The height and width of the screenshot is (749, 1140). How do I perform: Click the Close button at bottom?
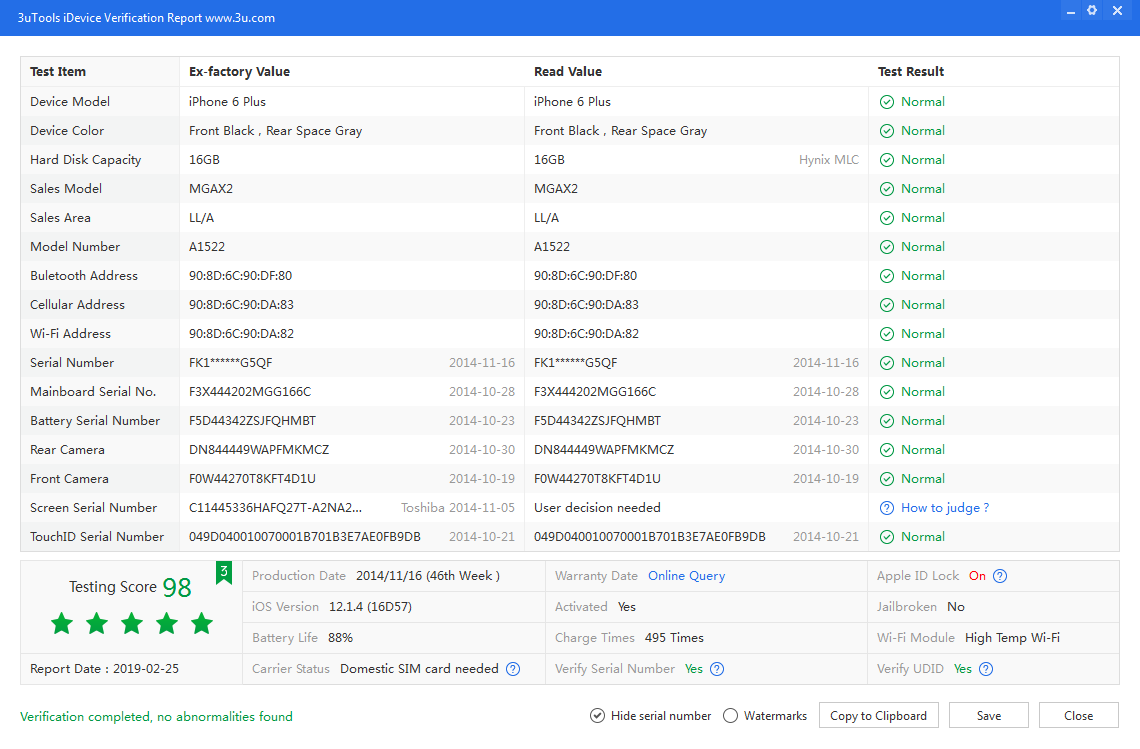coord(1078,716)
